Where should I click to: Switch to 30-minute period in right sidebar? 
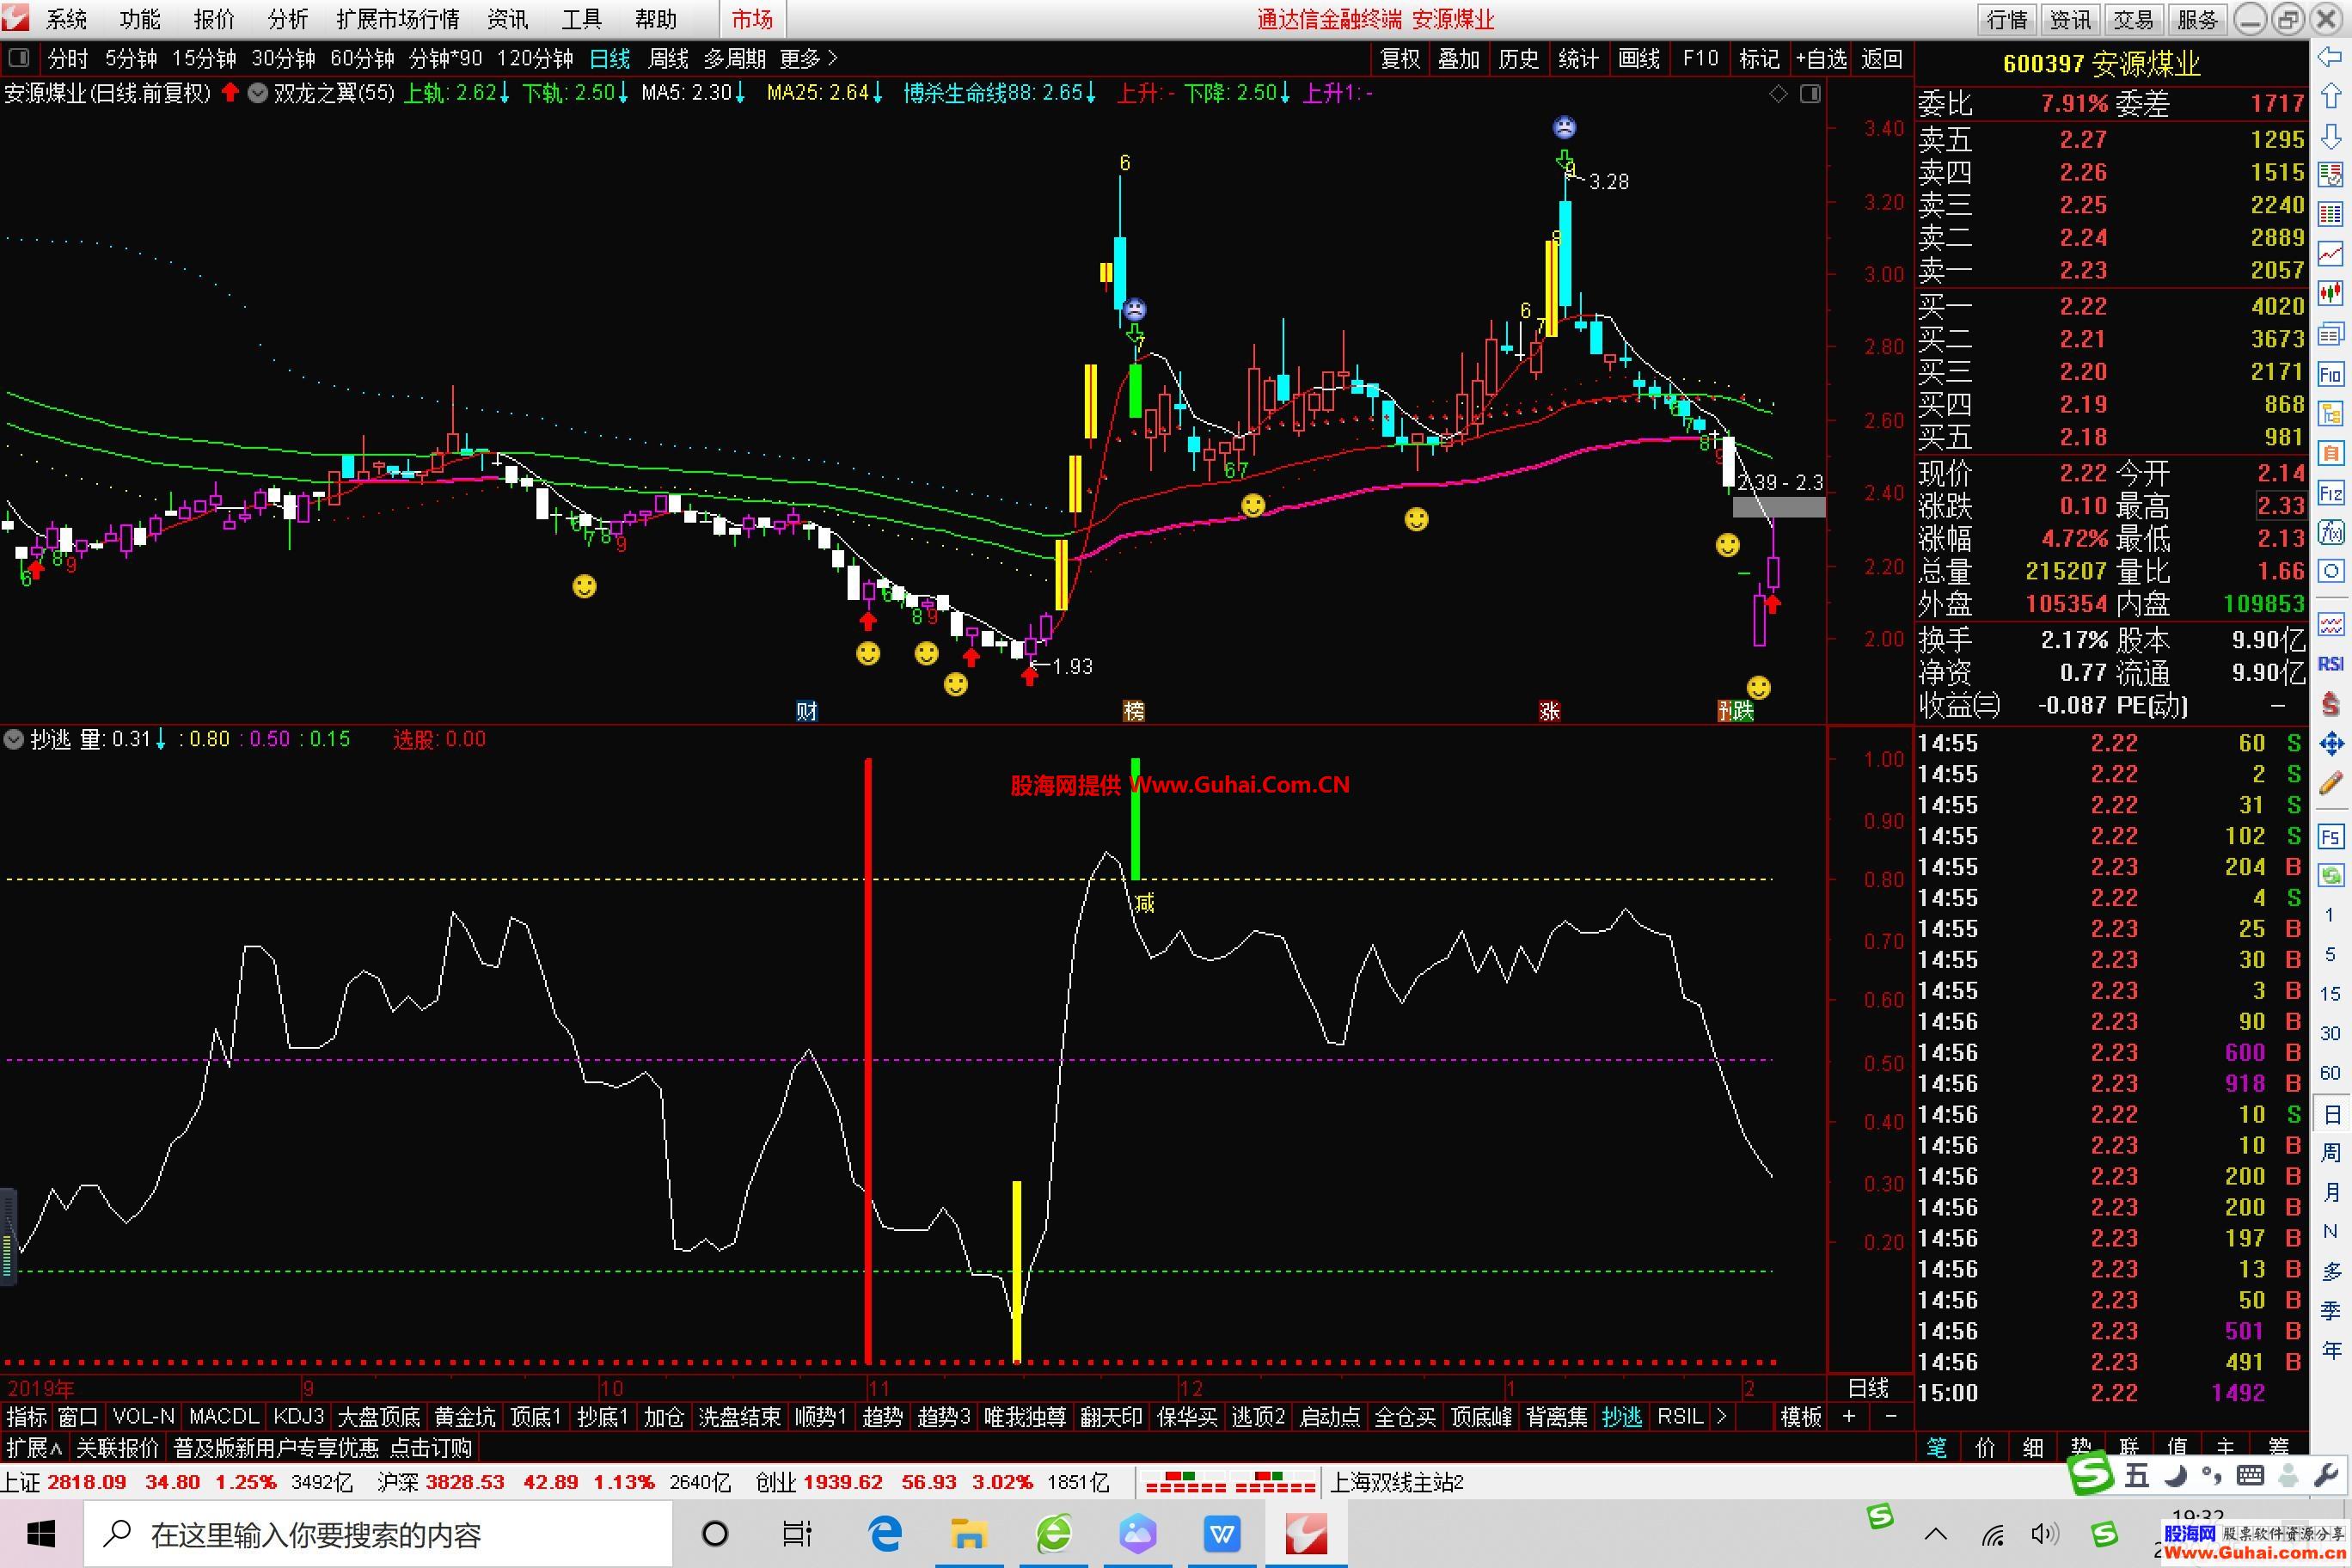2330,1033
